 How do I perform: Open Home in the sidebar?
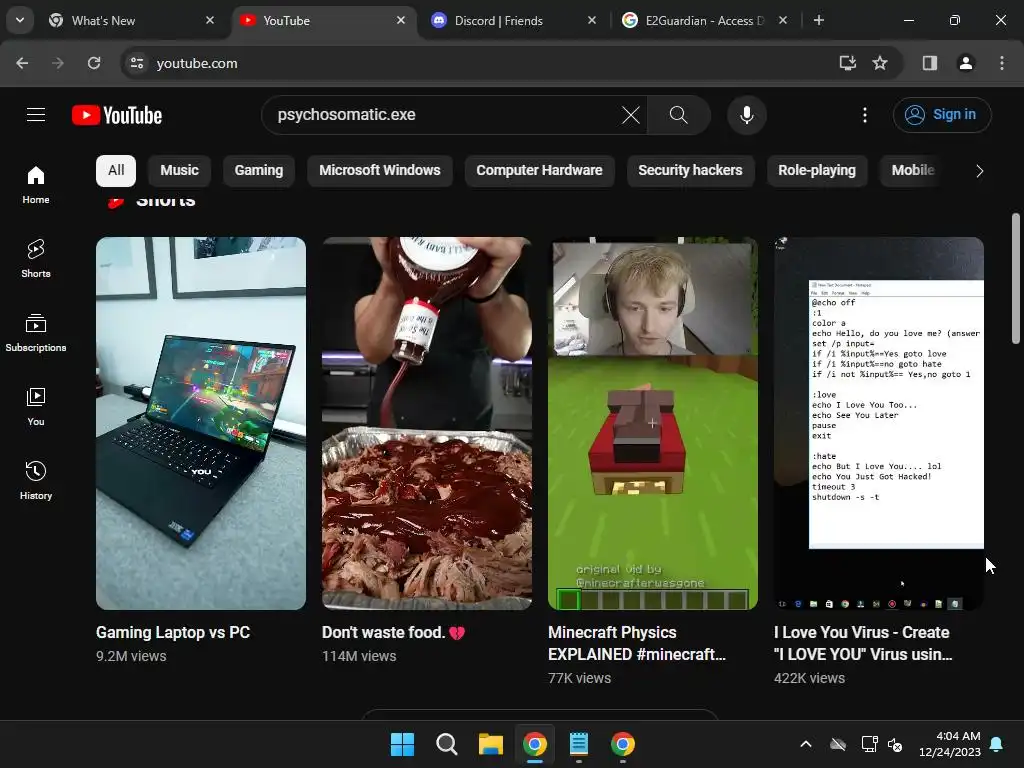[x=36, y=185]
